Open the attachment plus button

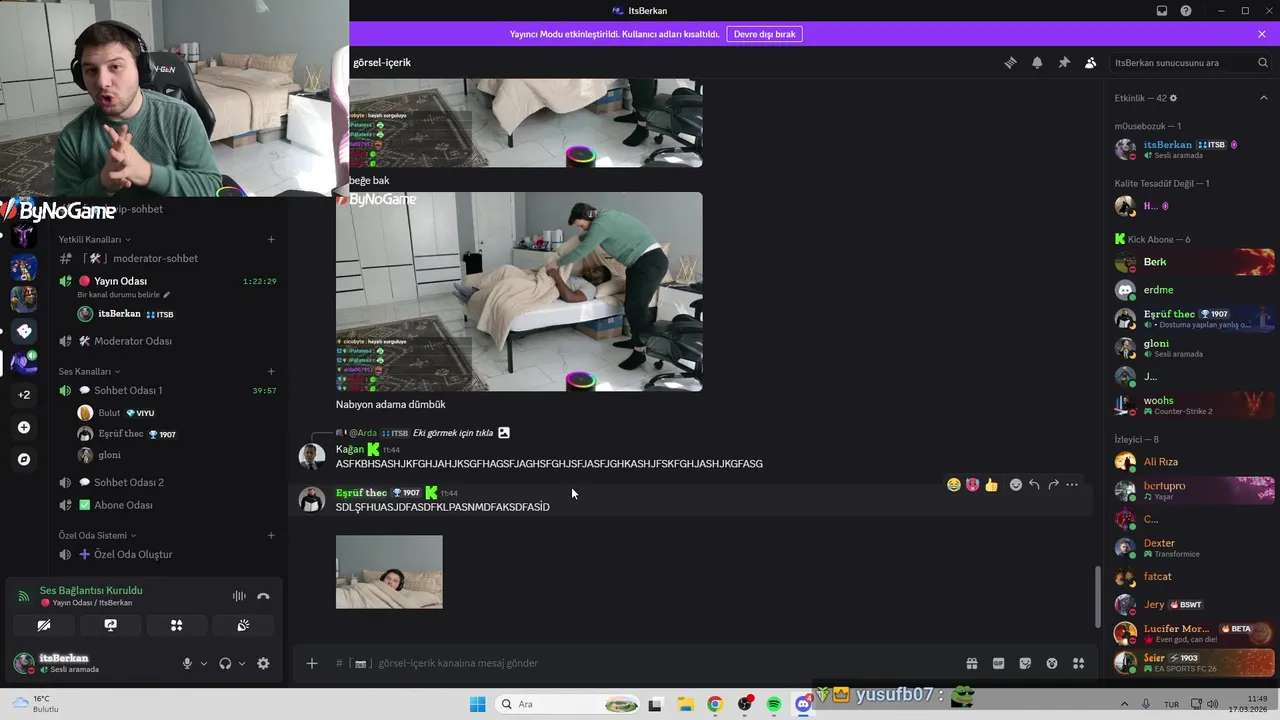(312, 663)
